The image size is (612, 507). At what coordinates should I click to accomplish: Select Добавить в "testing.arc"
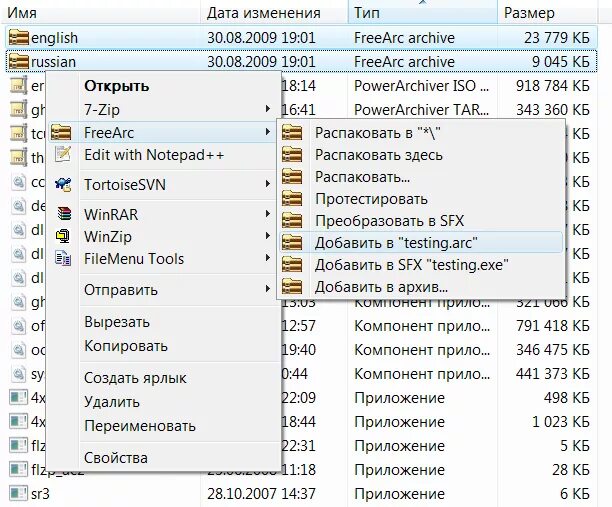tap(421, 243)
